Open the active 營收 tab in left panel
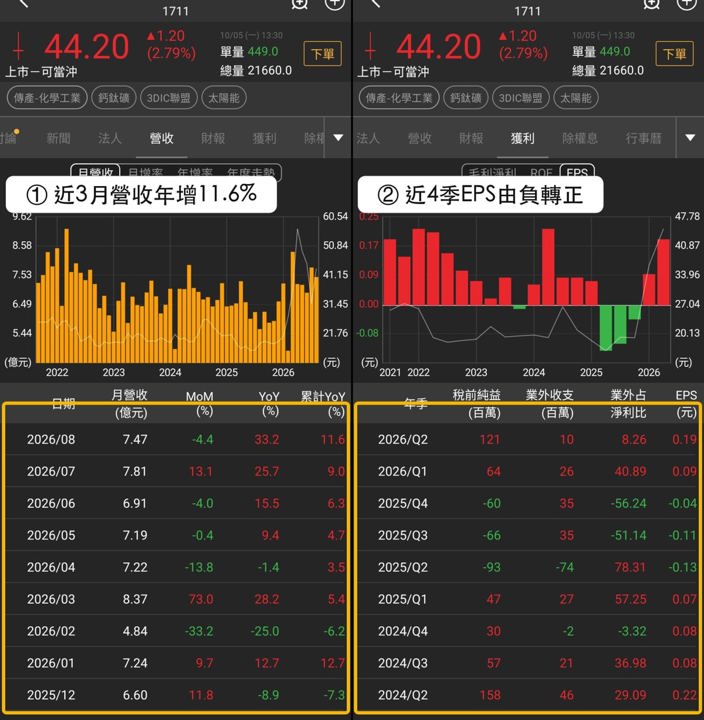The width and height of the screenshot is (704, 720). [x=161, y=138]
